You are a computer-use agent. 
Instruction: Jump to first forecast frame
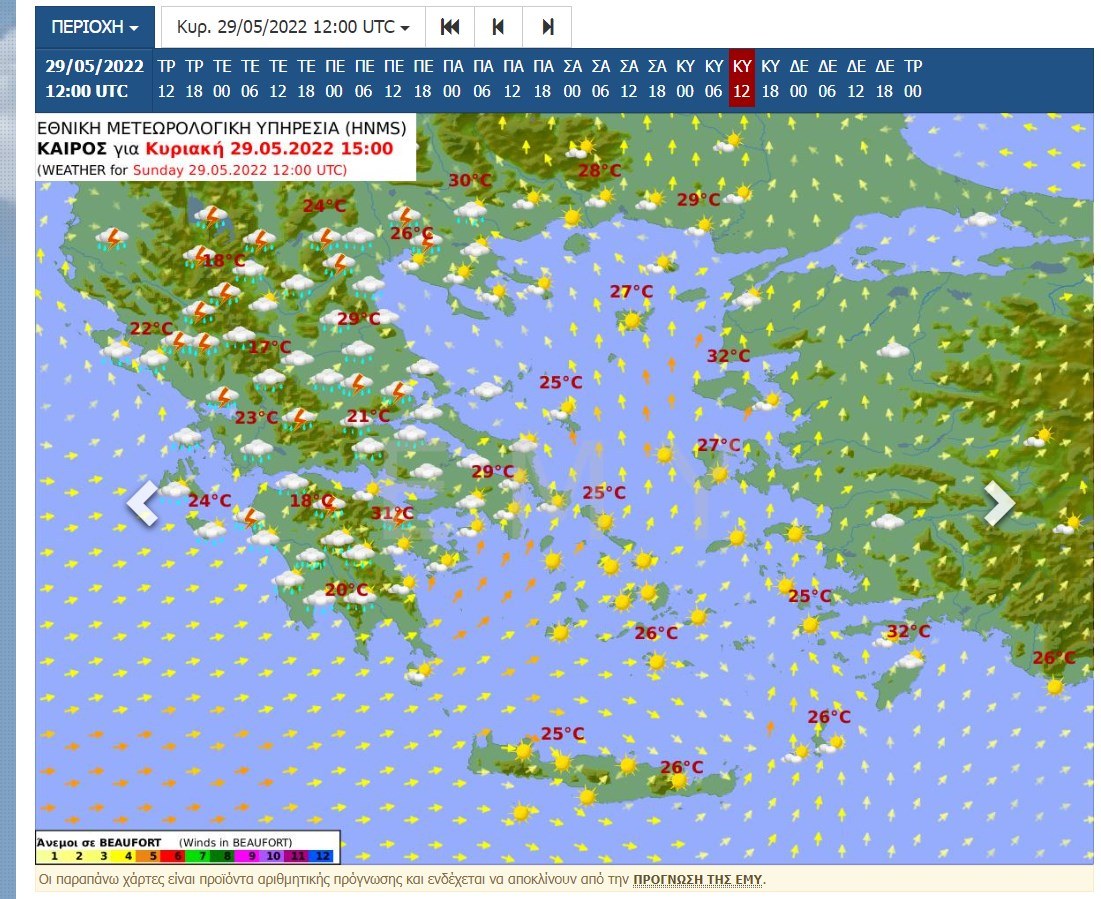pos(450,27)
